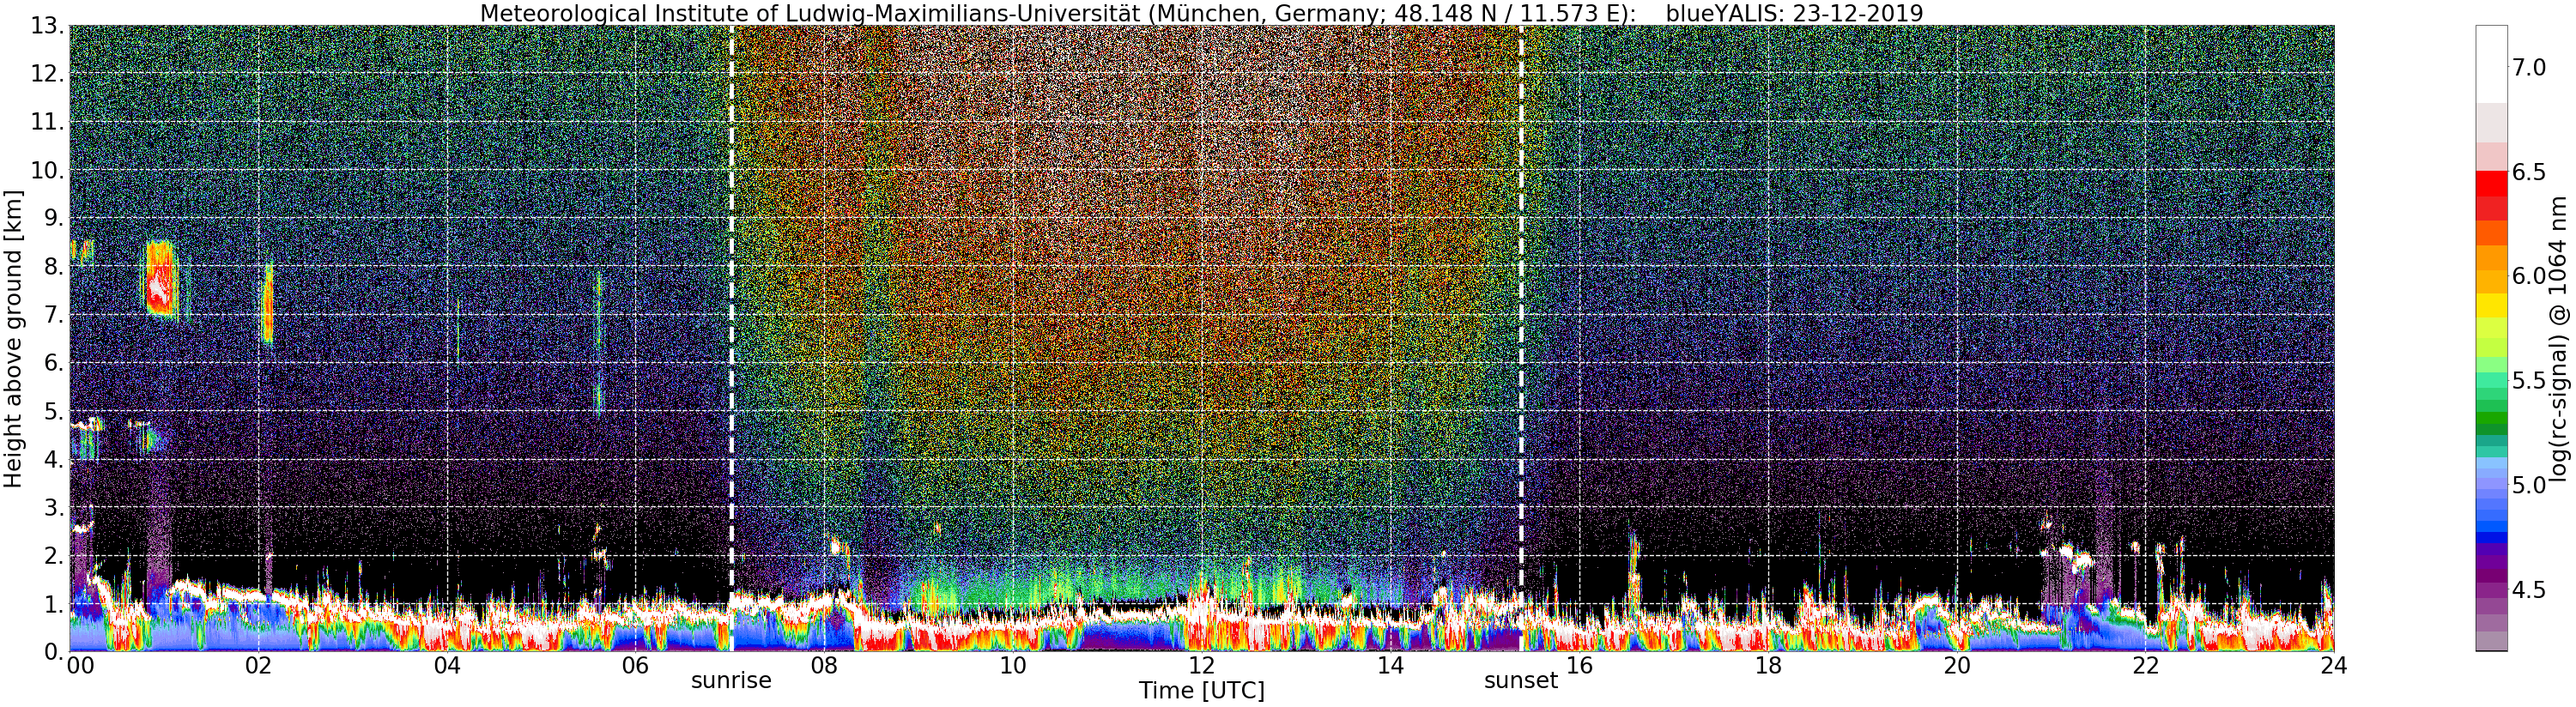The height and width of the screenshot is (707, 2576).
Task: Click the time axis tick "14"
Action: pos(1391,666)
